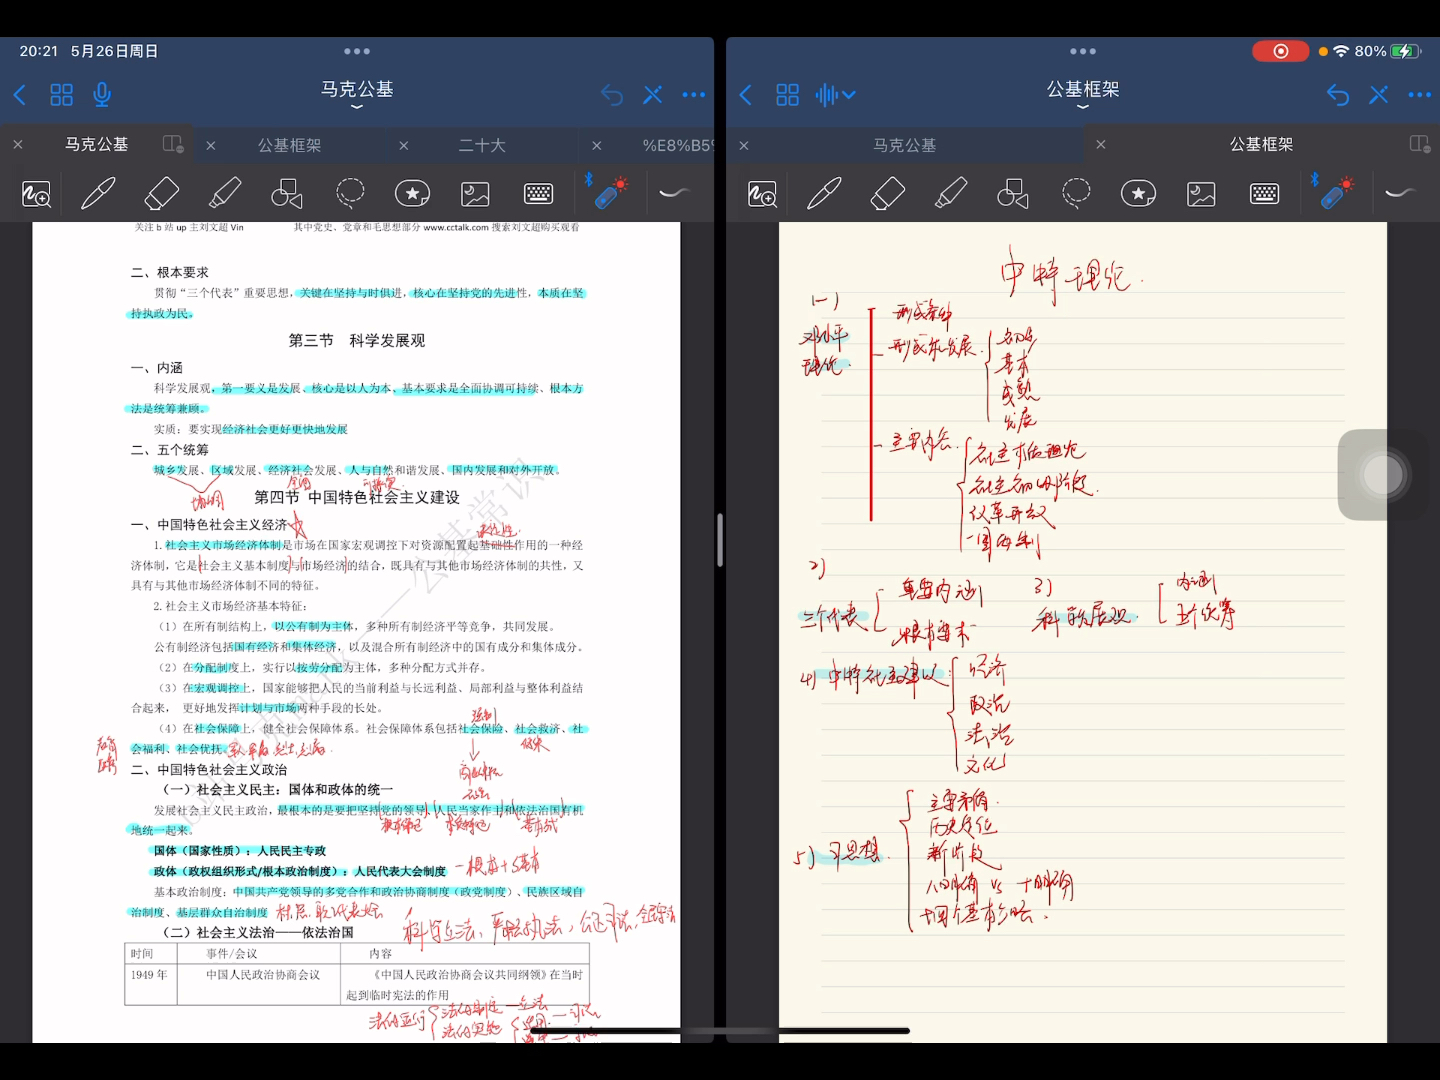Open thumbnail grid view in left window
Image resolution: width=1440 pixels, height=1080 pixels.
(62, 95)
